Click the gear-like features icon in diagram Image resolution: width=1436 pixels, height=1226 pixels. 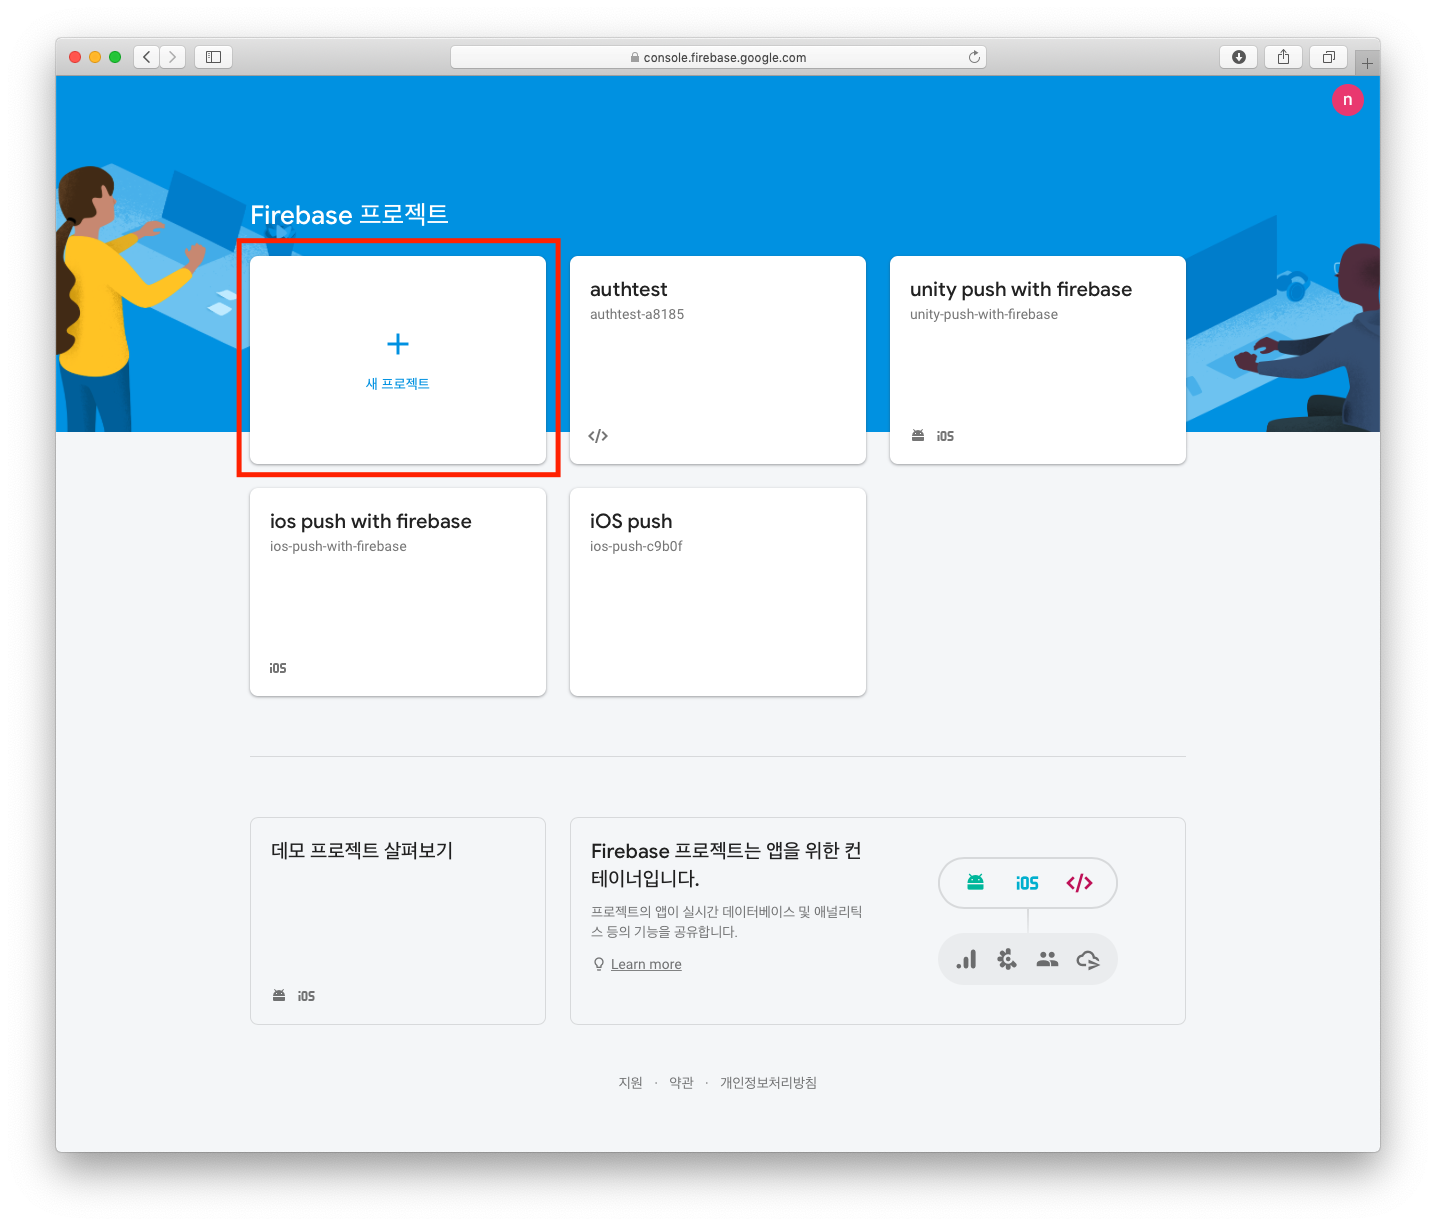[1007, 960]
